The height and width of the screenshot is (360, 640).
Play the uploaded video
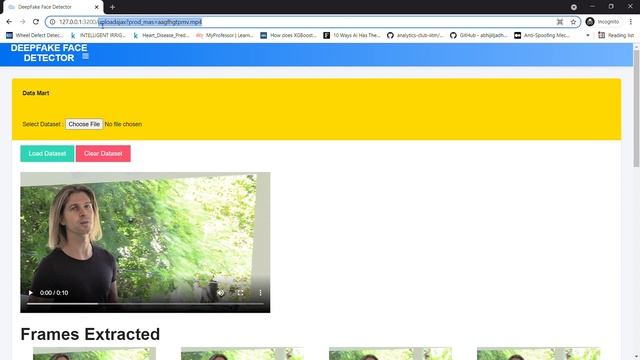coord(31,293)
